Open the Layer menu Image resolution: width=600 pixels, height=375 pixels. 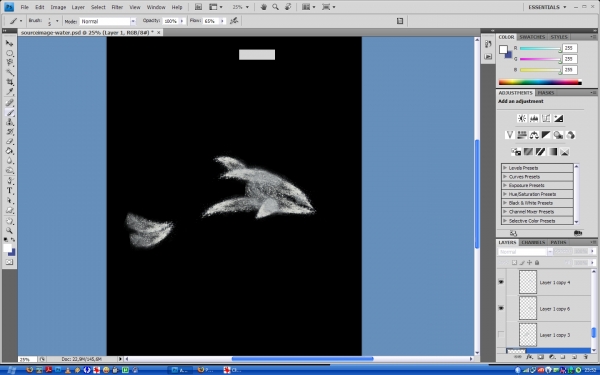[78, 7]
